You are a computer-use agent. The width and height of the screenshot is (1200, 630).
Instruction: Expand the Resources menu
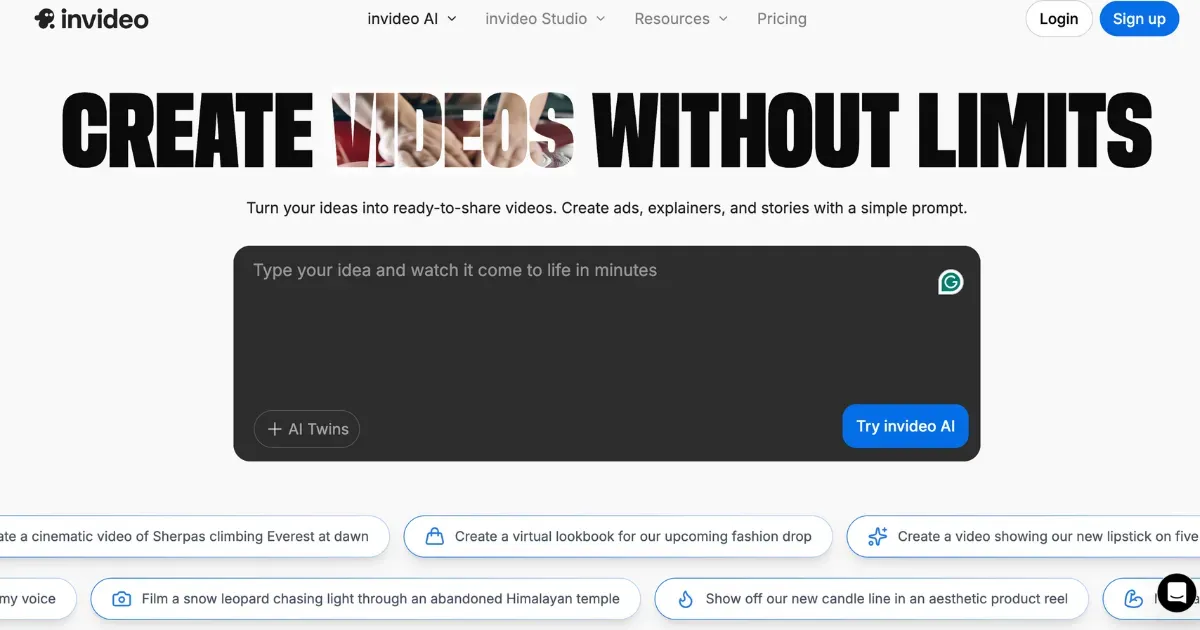[681, 19]
